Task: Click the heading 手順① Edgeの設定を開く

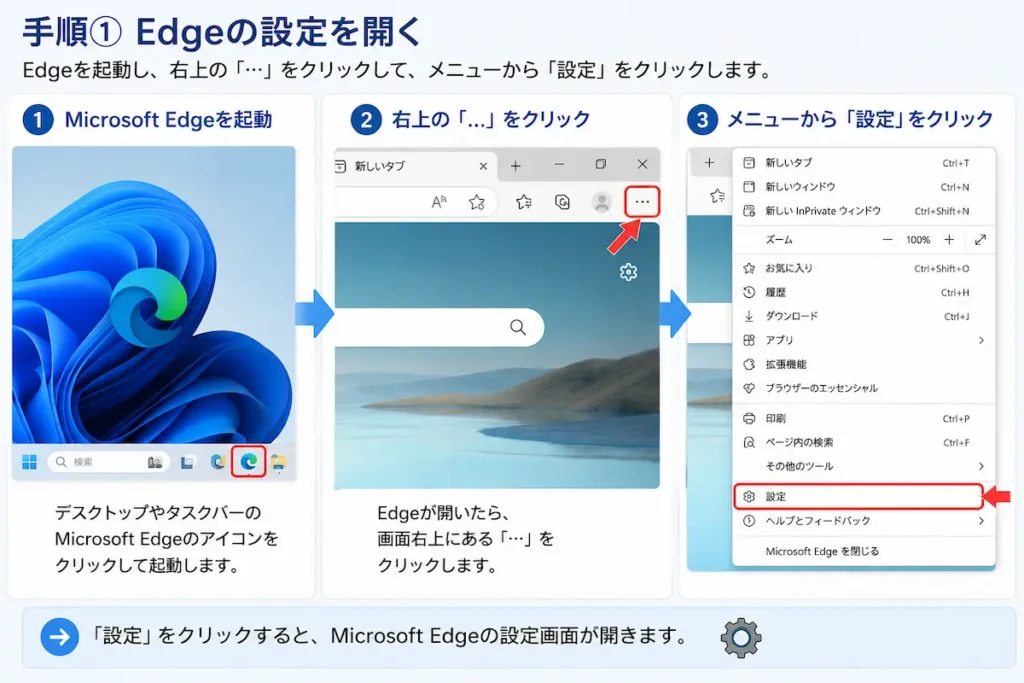Action: tap(222, 31)
